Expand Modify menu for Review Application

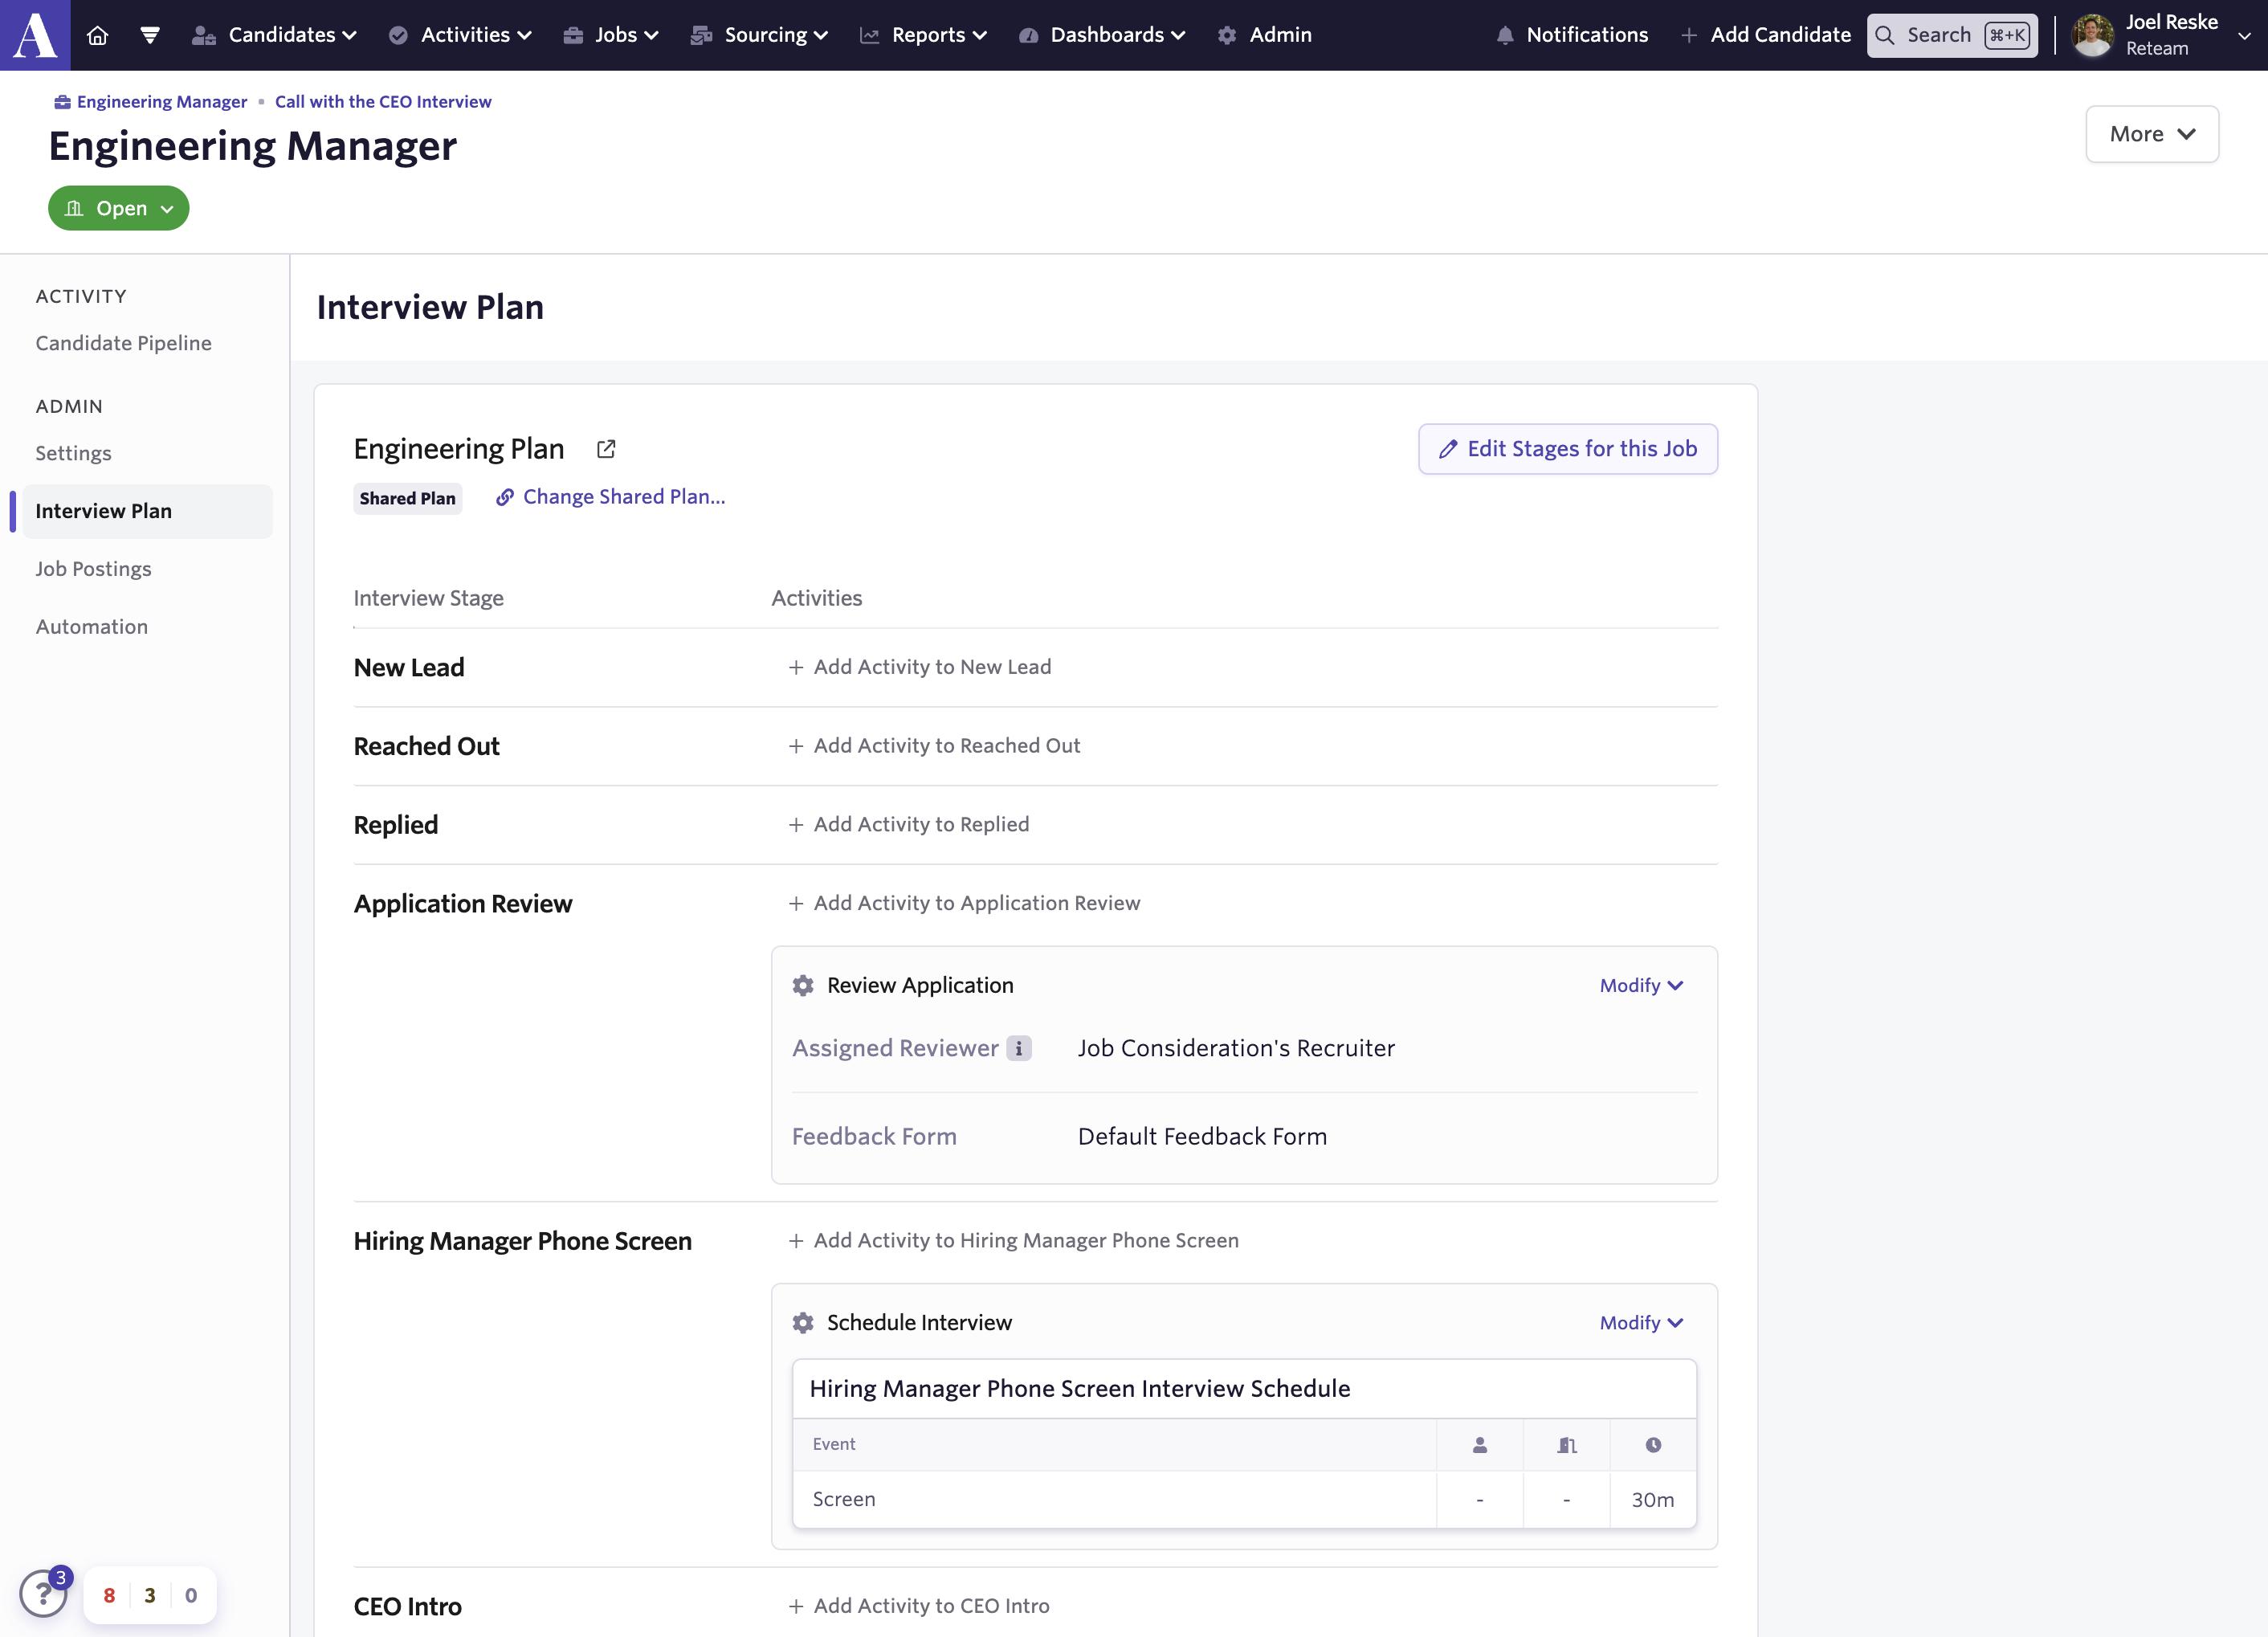coord(1641,985)
